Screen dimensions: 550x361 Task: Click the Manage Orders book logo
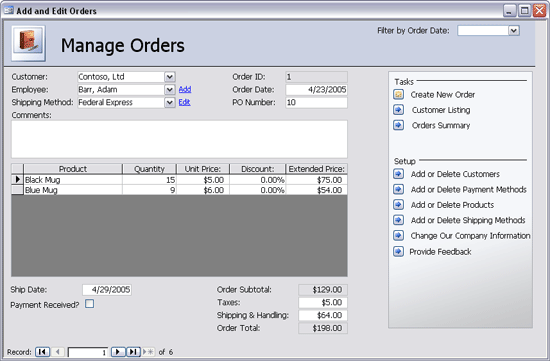(28, 43)
